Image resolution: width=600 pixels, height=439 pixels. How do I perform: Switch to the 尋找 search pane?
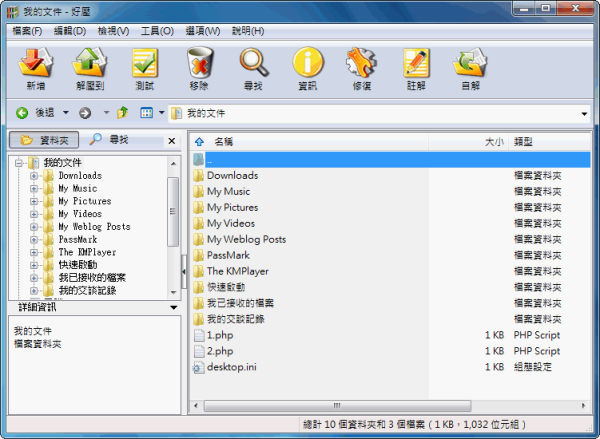coord(109,140)
